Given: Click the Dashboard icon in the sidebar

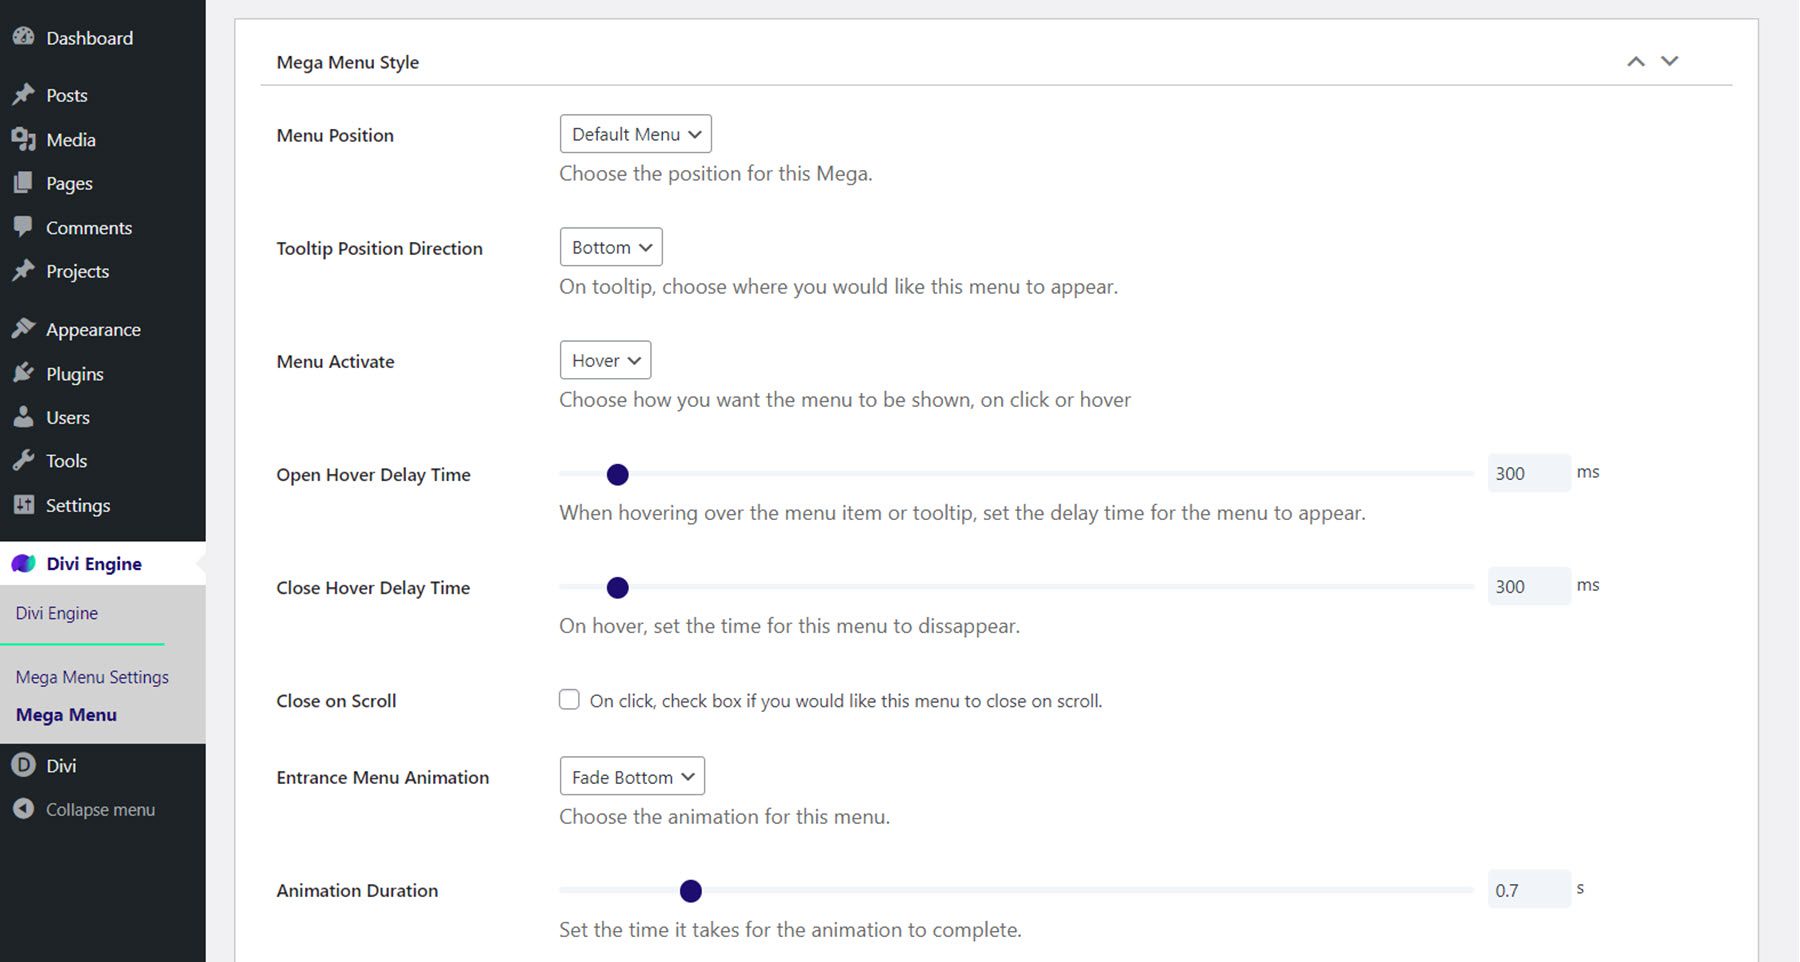Looking at the screenshot, I should point(23,37).
